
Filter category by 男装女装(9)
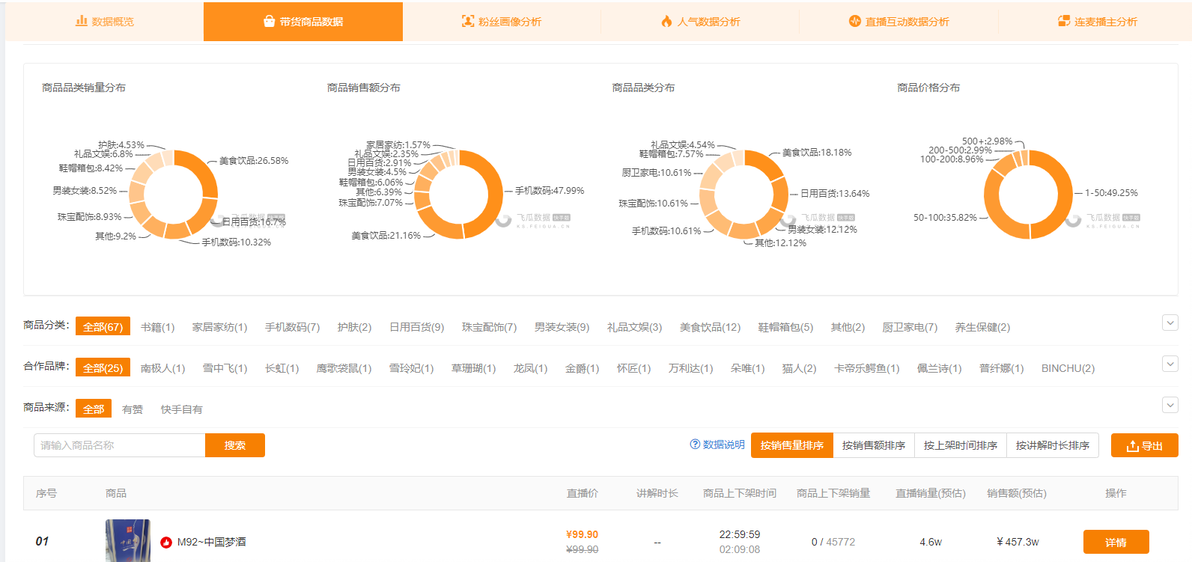562,327
